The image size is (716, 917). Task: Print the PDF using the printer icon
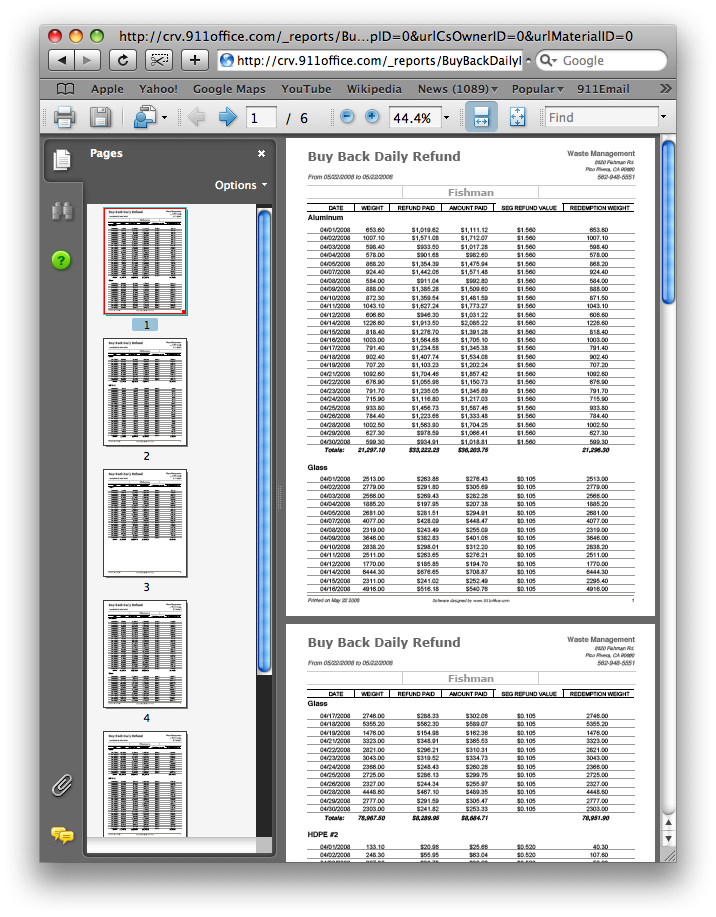(x=64, y=117)
